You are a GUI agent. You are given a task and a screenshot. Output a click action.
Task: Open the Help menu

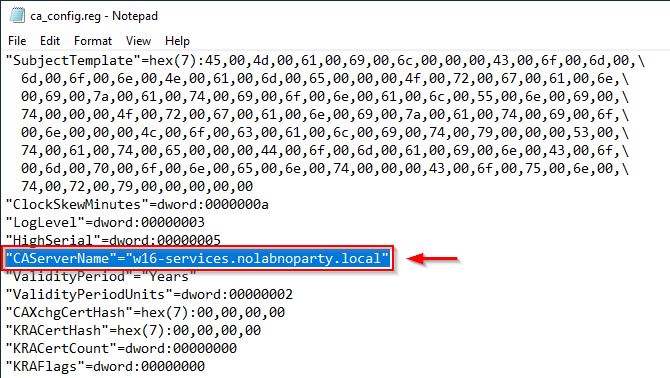point(177,41)
